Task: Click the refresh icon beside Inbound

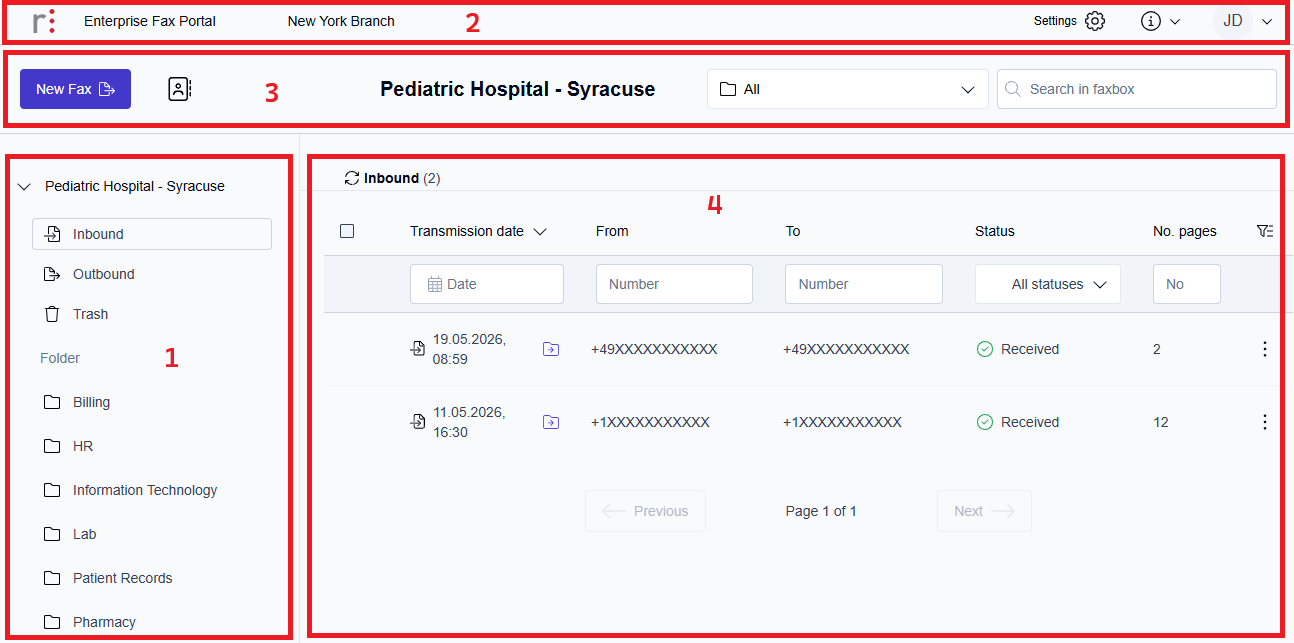Action: click(351, 178)
